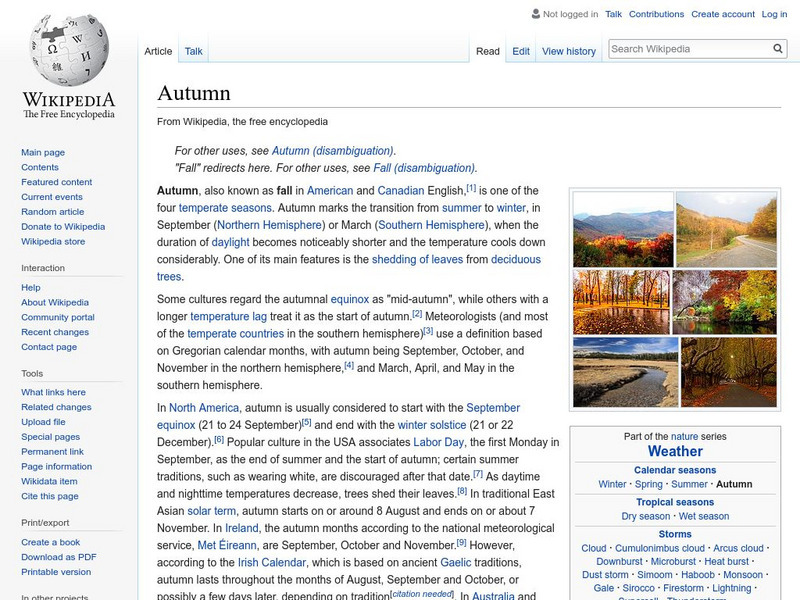800x600 pixels.
Task: Open Current events
Action: point(52,196)
